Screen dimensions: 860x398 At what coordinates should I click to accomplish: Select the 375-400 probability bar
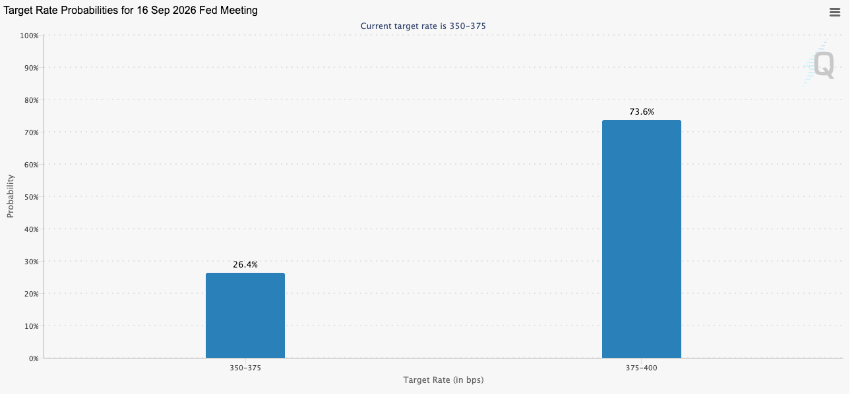click(641, 239)
